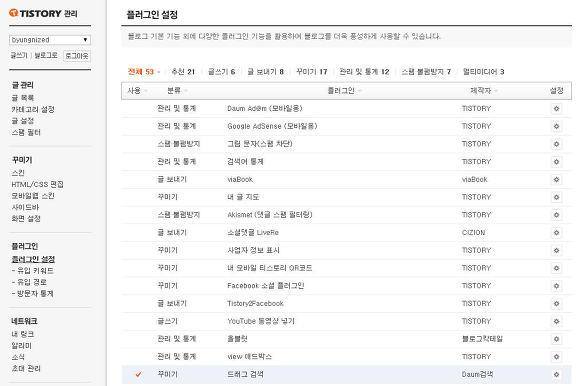Open settings gear for Google AdSense (모바일용)
The image size is (580, 386).
(x=556, y=126)
